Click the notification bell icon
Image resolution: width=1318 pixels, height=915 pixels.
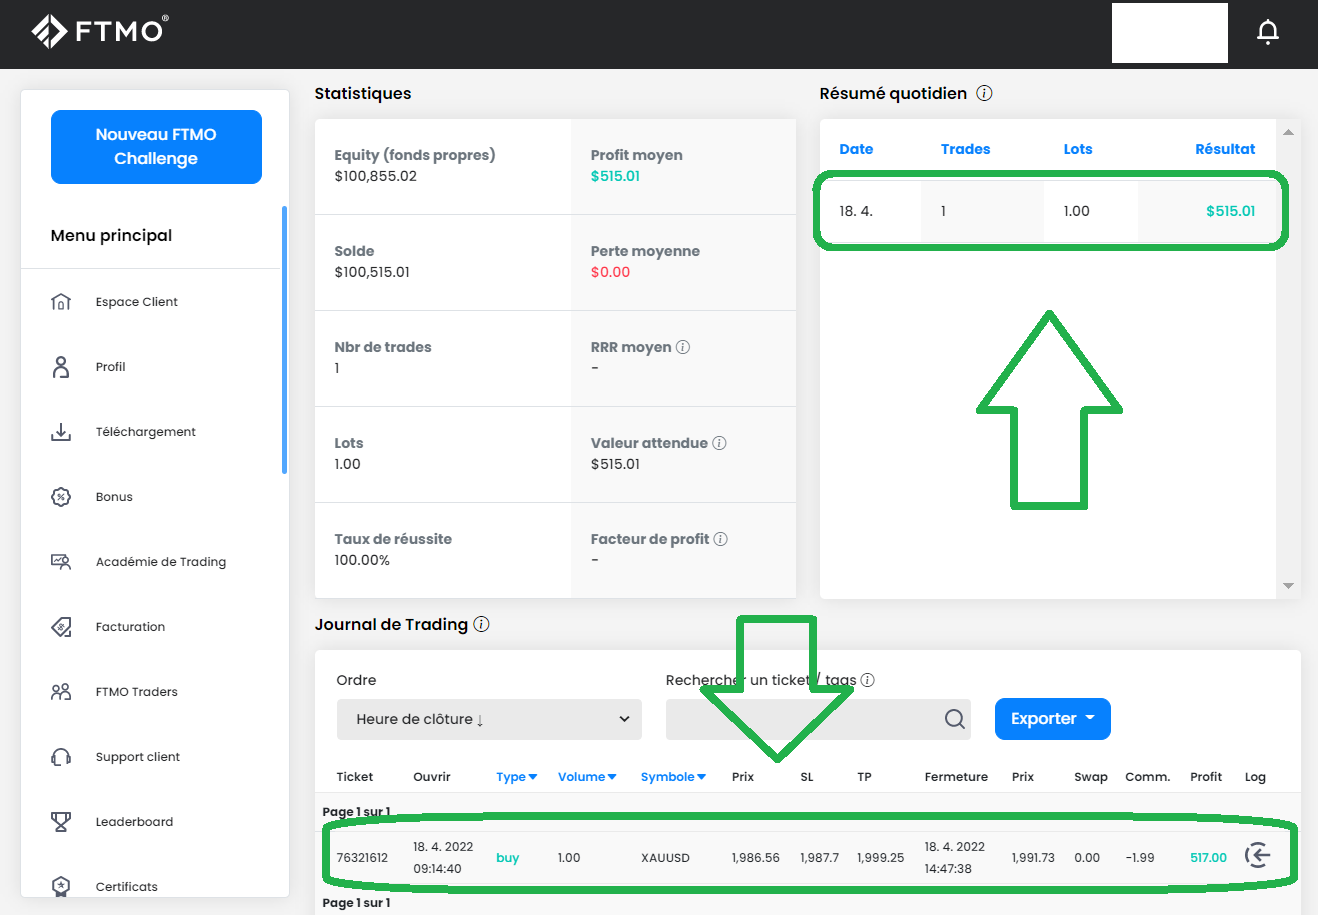click(x=1267, y=33)
